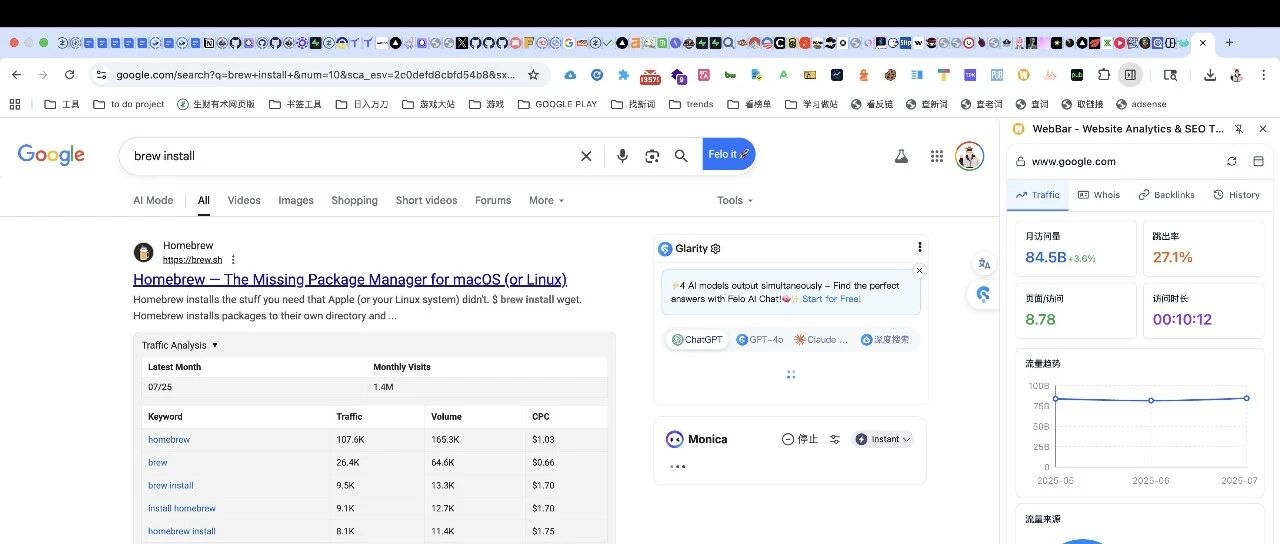Screen dimensions: 1280x544
Task: Open Google Lens image search
Action: tap(652, 156)
